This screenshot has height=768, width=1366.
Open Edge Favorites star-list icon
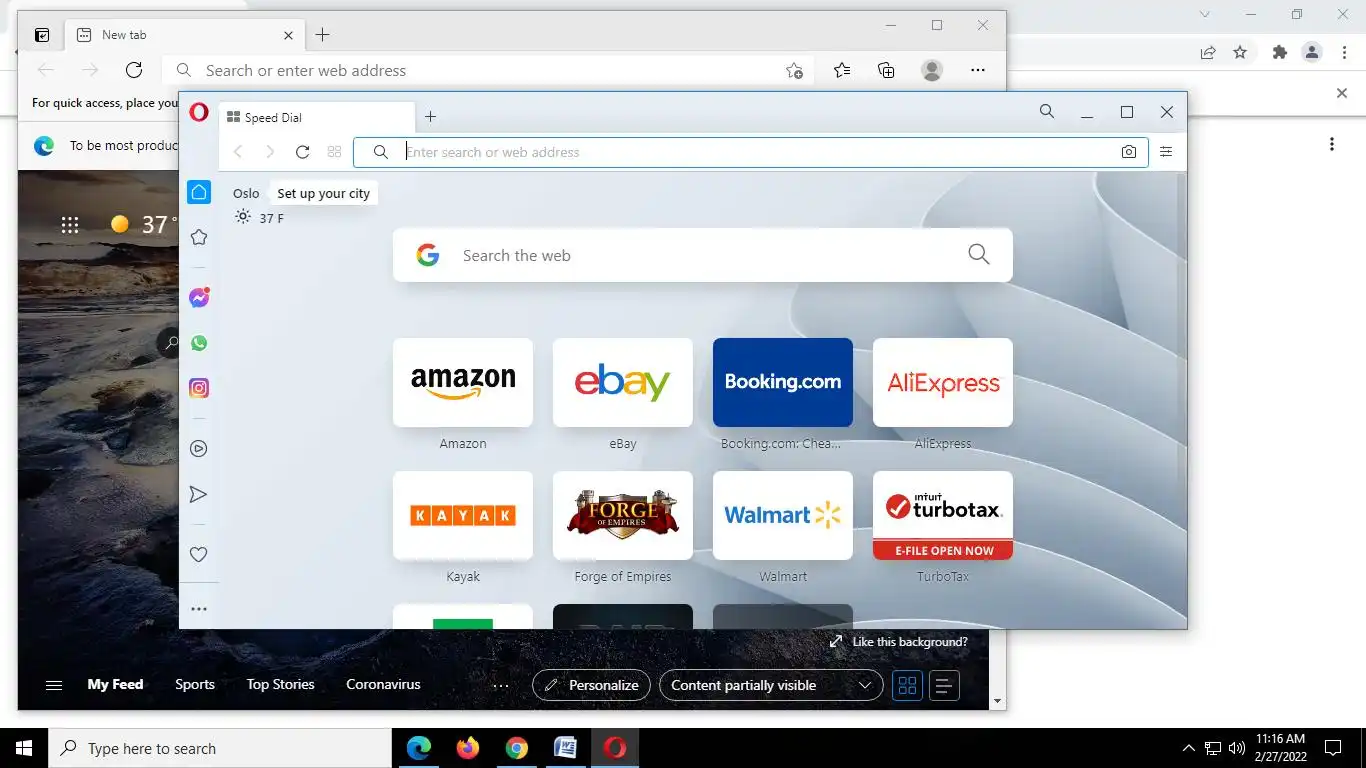(842, 70)
